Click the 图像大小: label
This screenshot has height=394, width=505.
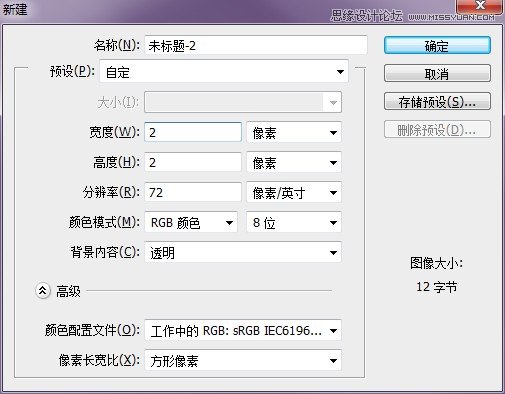tap(436, 263)
